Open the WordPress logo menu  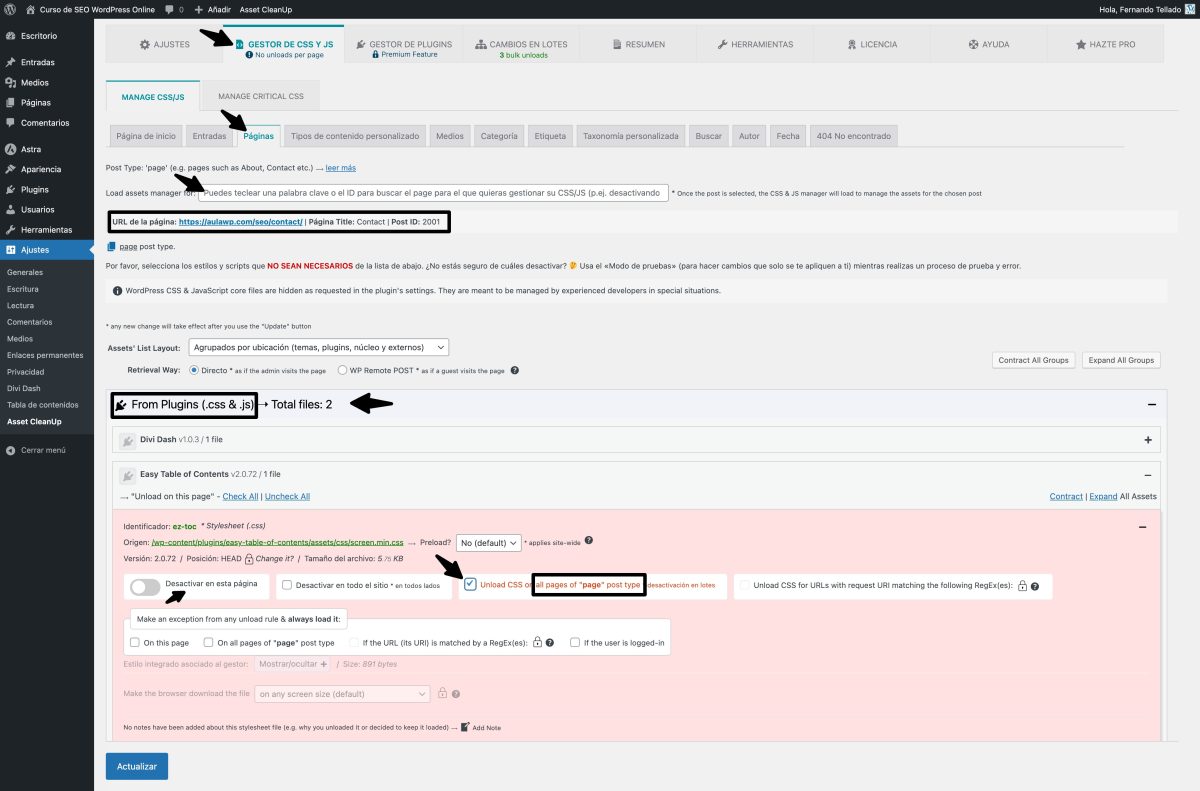pyautogui.click(x=10, y=9)
